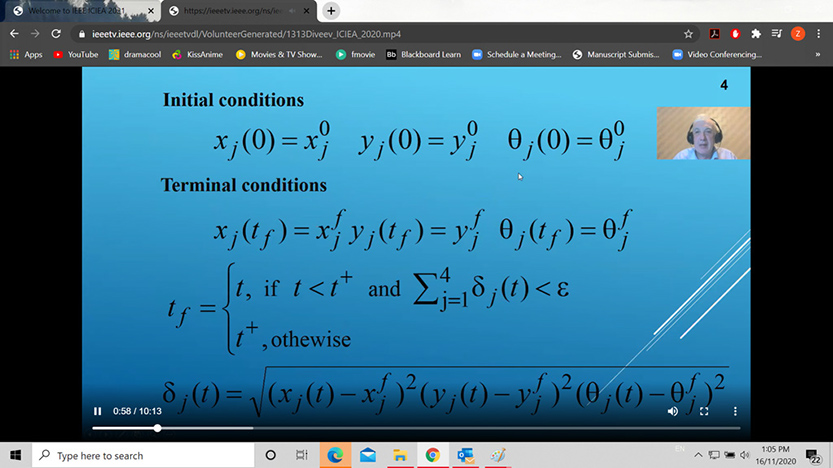The image size is (833, 468).
Task: Click the video progress bar scrubber
Action: tap(157, 428)
